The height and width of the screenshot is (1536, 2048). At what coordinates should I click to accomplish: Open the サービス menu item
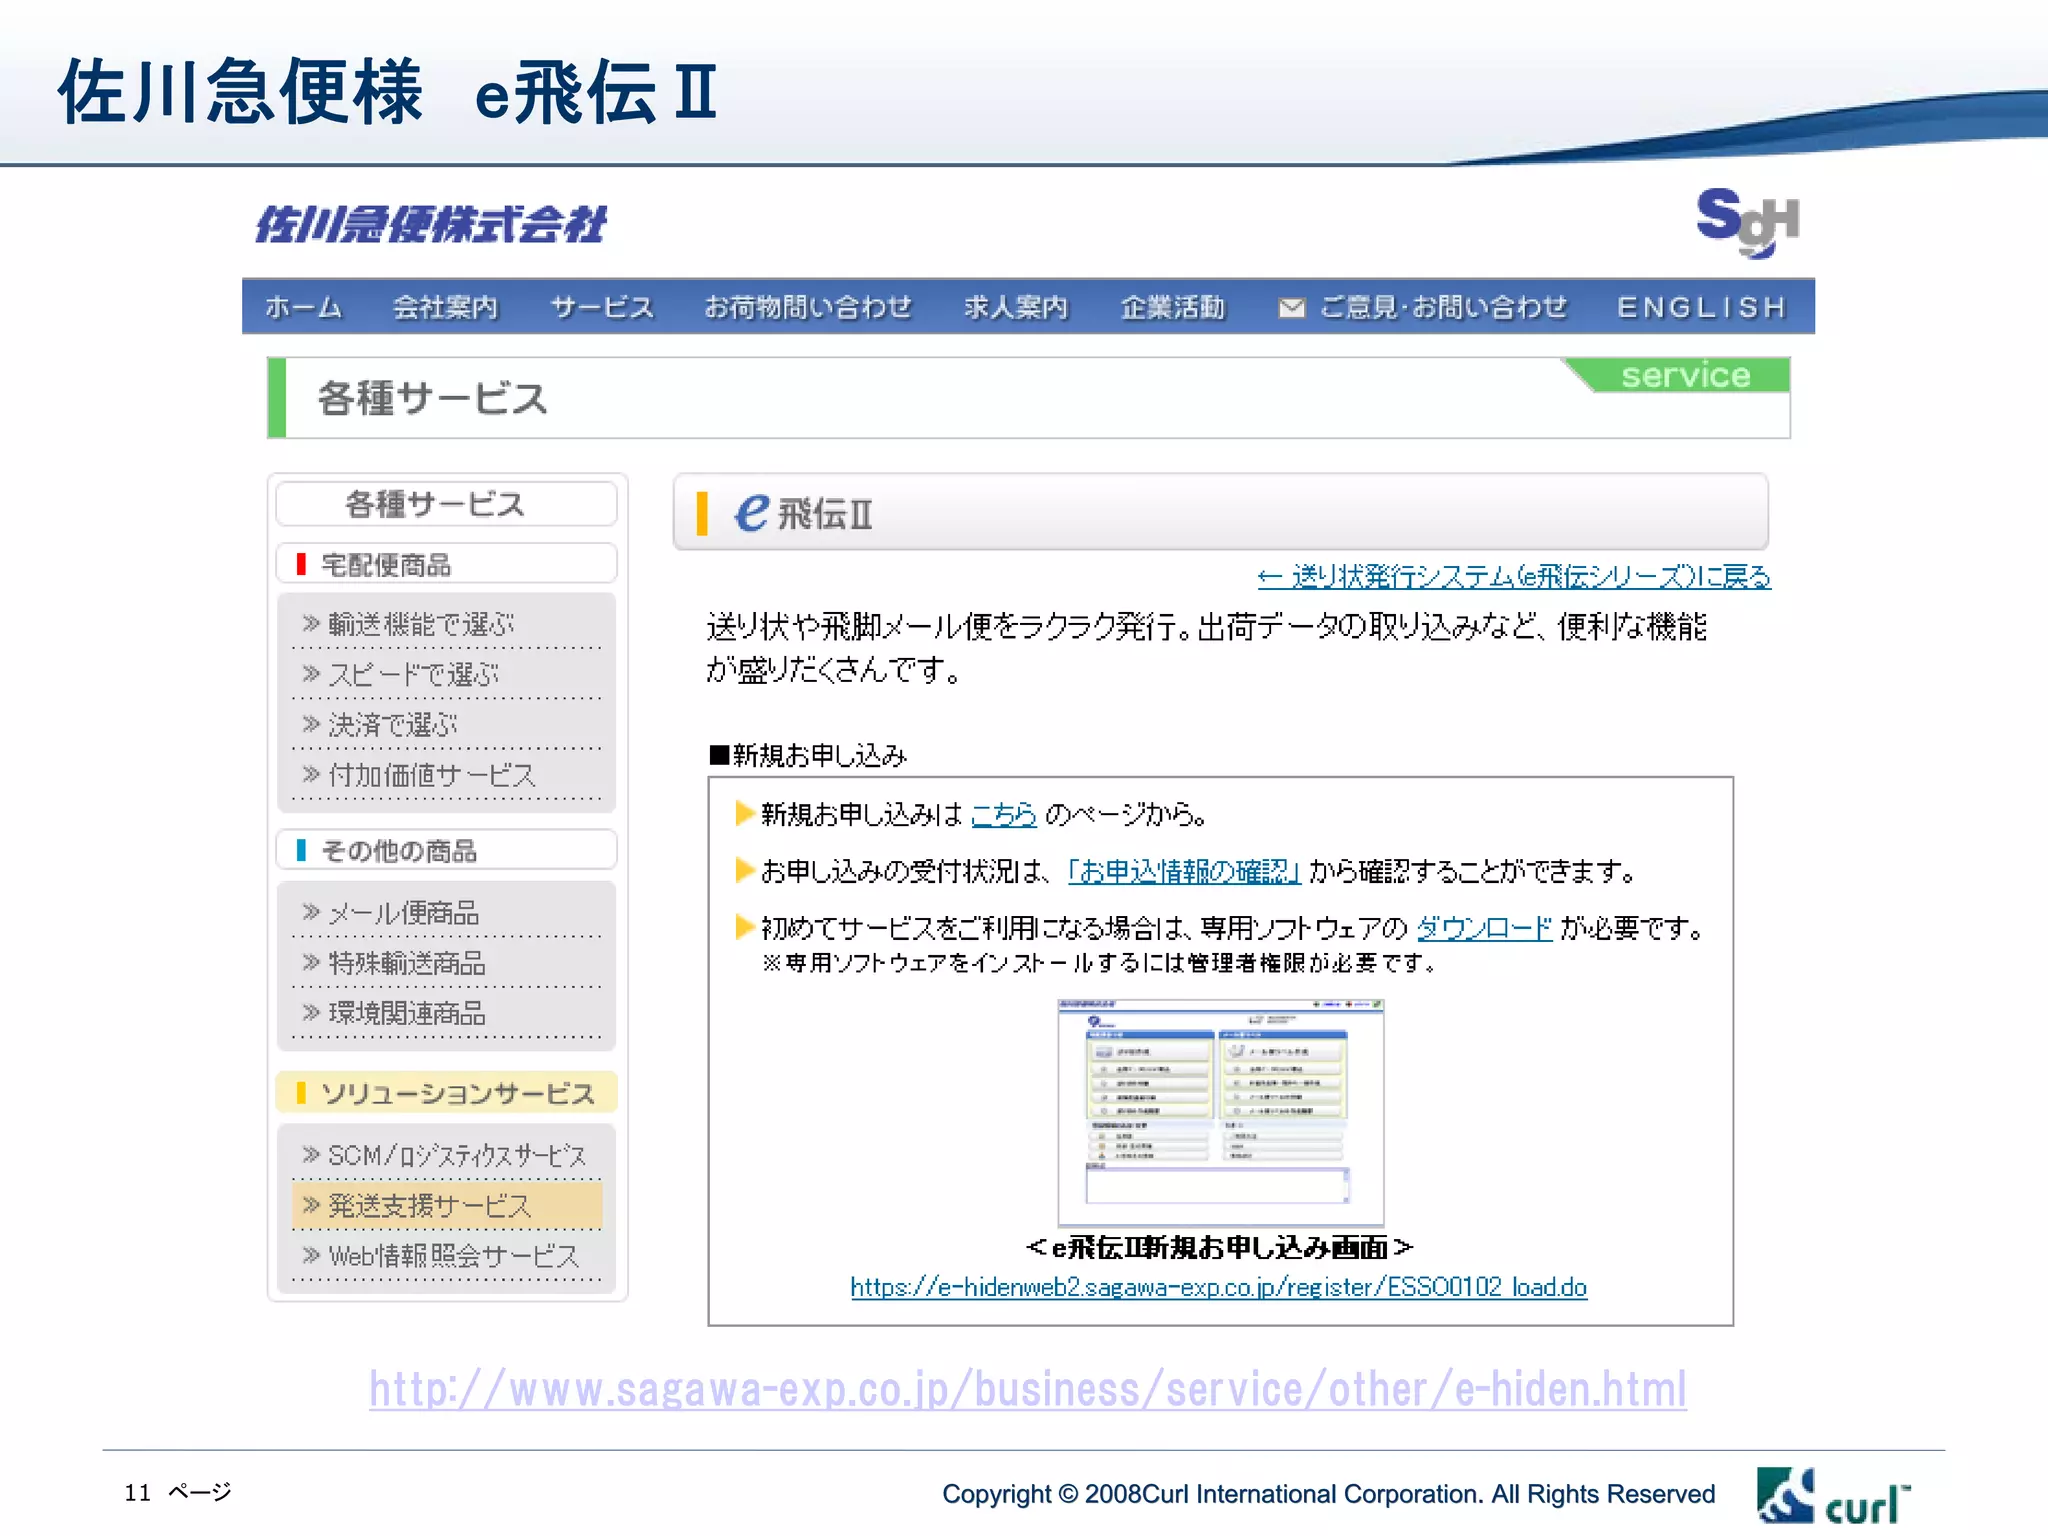point(602,307)
